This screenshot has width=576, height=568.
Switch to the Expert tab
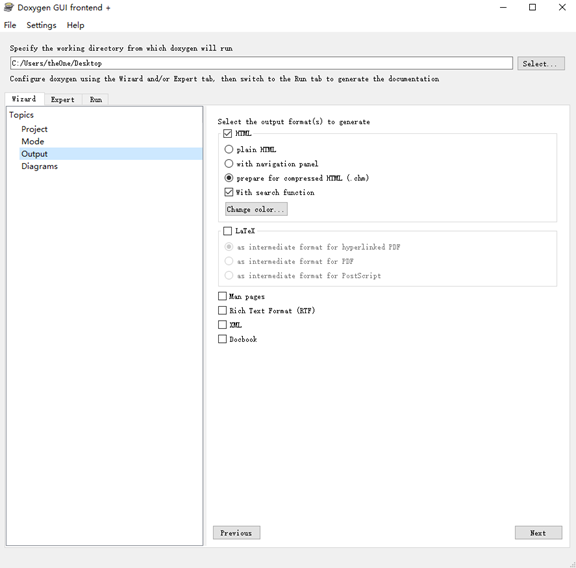(x=63, y=100)
